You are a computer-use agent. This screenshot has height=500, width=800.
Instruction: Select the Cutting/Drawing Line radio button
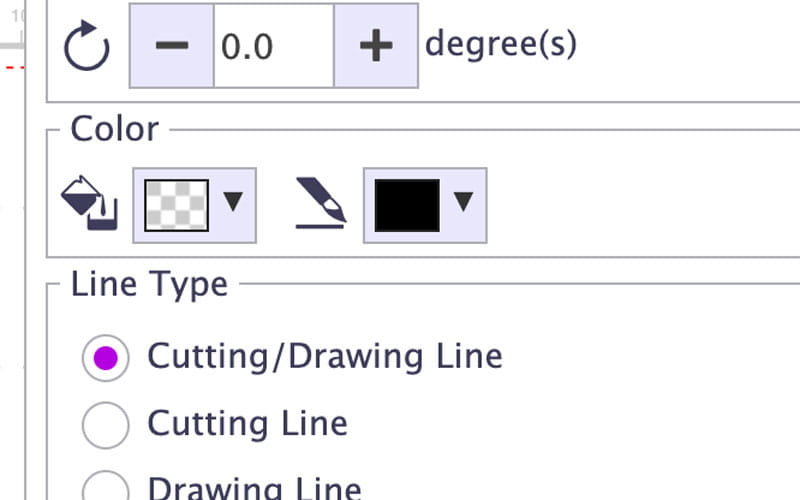(105, 358)
